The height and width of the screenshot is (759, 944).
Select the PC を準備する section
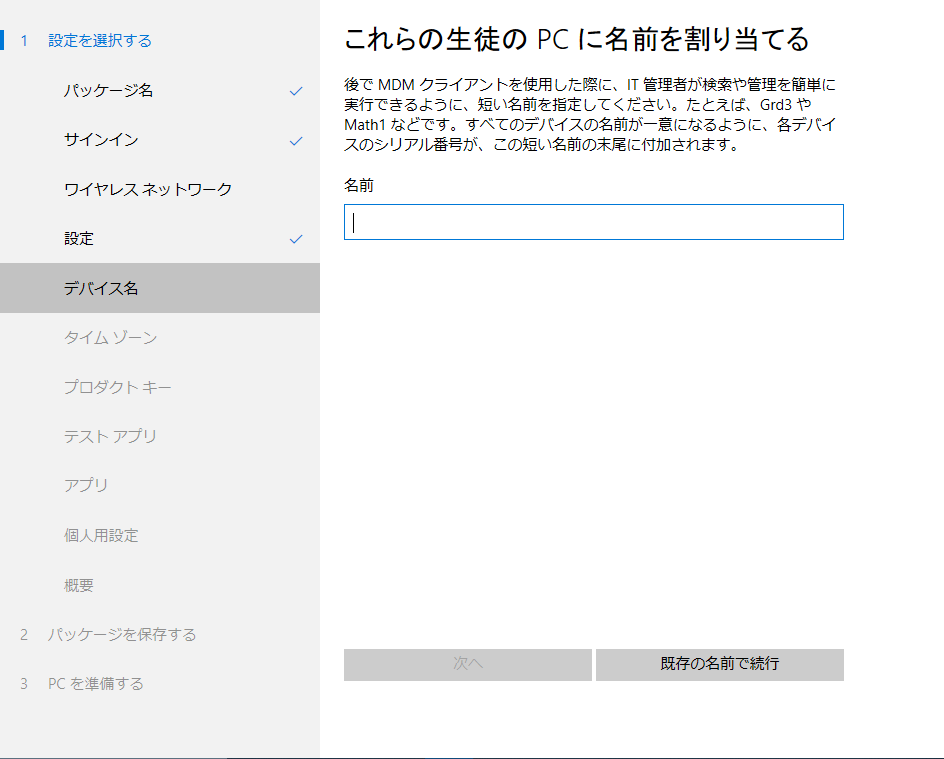pos(96,684)
